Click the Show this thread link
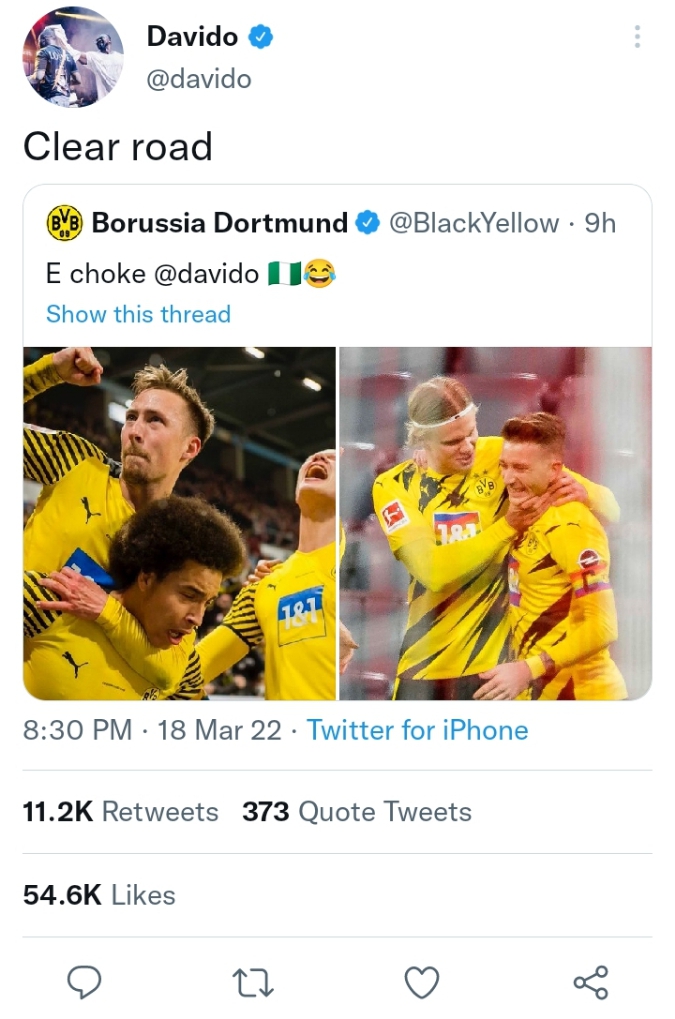Screen dimensions: 675x1019 [x=138, y=314]
